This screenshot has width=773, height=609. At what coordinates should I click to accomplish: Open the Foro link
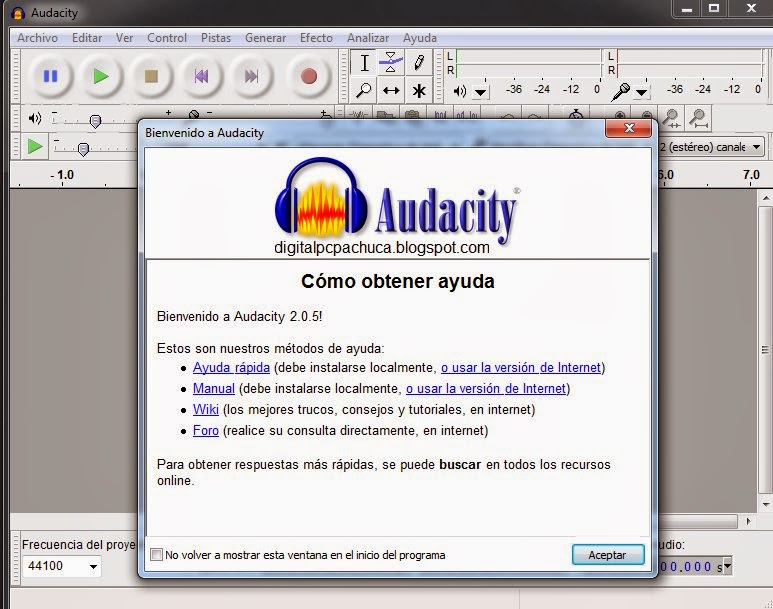click(206, 430)
